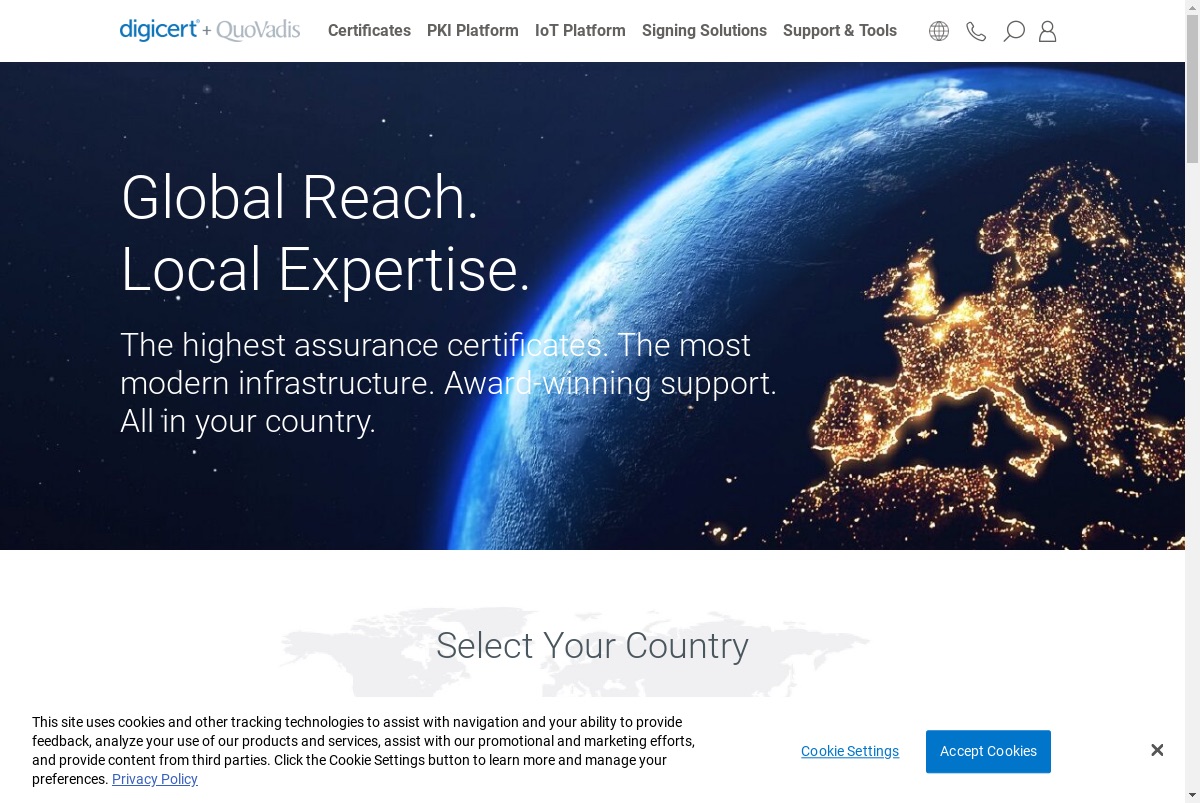Click the page vertical scrollbar thumb
The image size is (1200, 803).
click(1192, 88)
